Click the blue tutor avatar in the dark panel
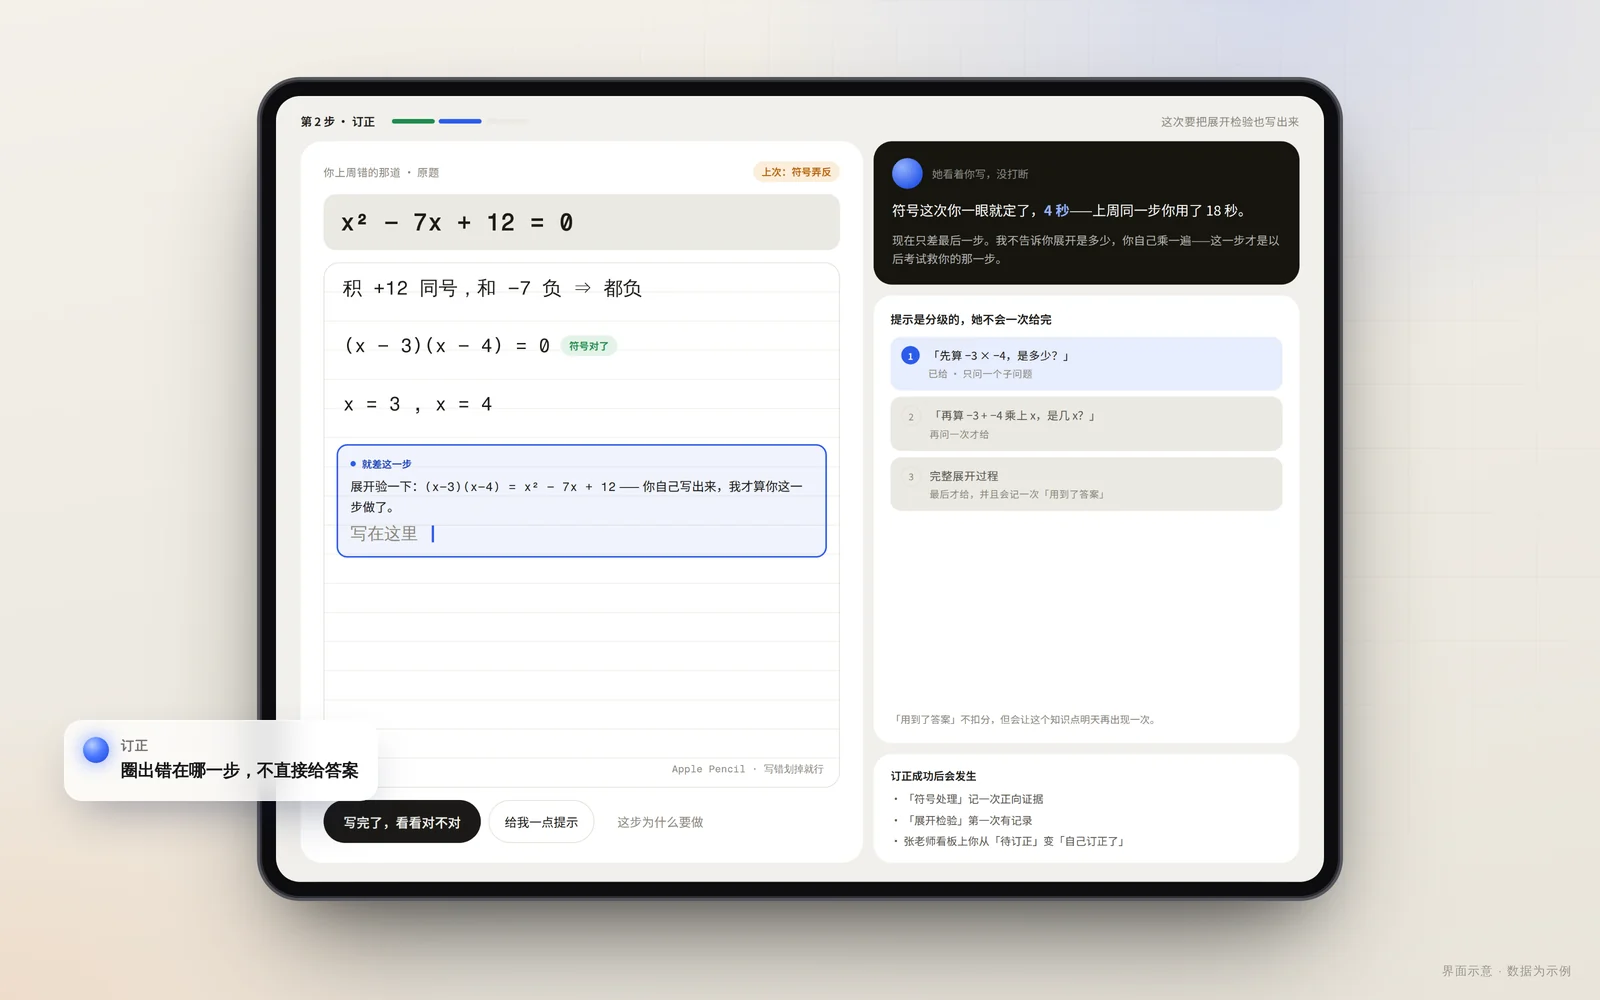Screen dimensions: 1600x1000 (x=907, y=173)
